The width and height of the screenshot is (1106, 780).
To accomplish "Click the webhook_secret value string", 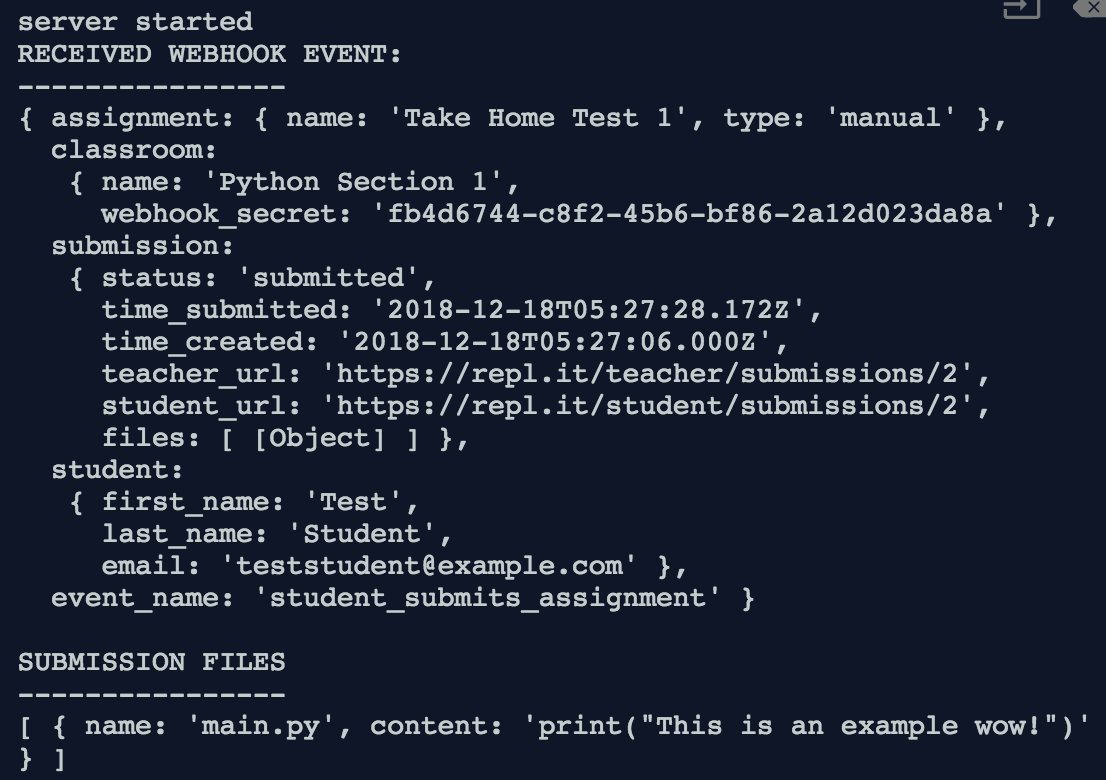I will click(690, 214).
